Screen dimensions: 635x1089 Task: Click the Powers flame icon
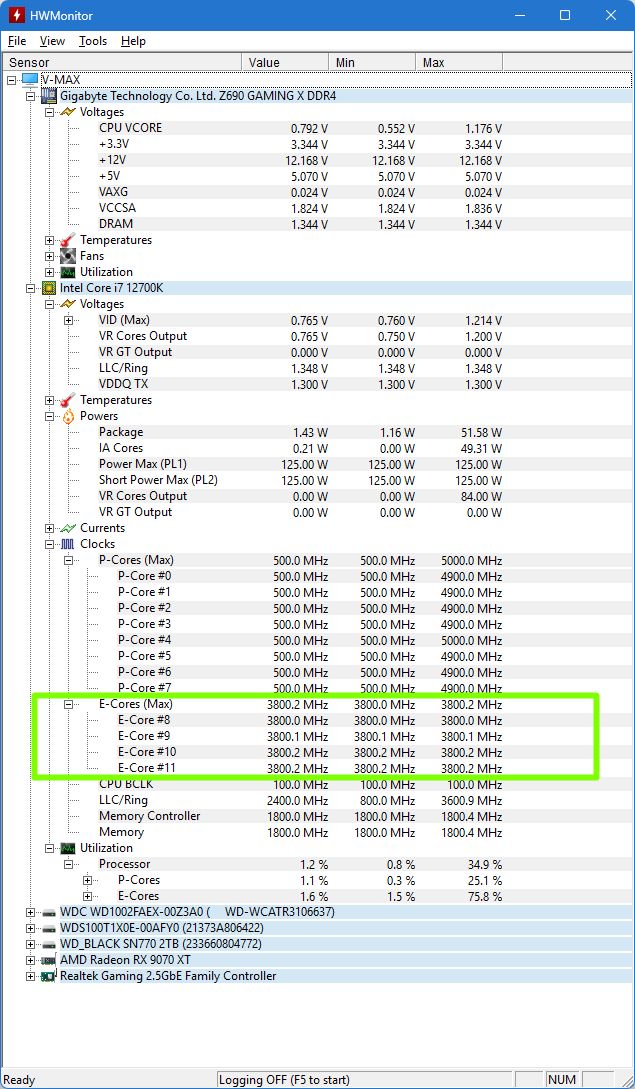click(68, 416)
